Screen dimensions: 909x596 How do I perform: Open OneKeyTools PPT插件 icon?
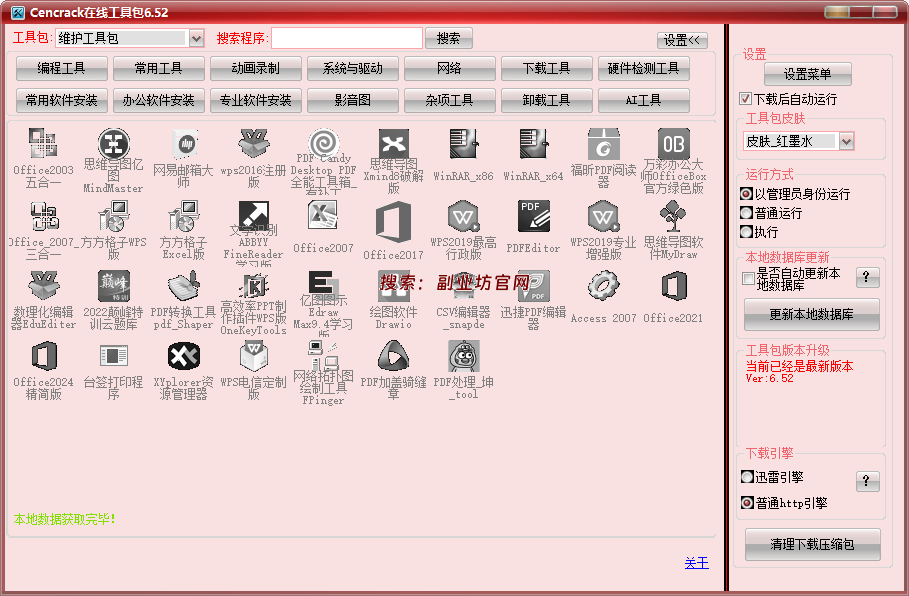tap(254, 286)
